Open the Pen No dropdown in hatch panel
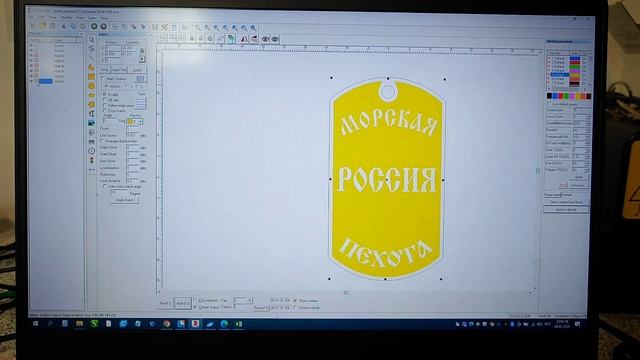 [140, 122]
